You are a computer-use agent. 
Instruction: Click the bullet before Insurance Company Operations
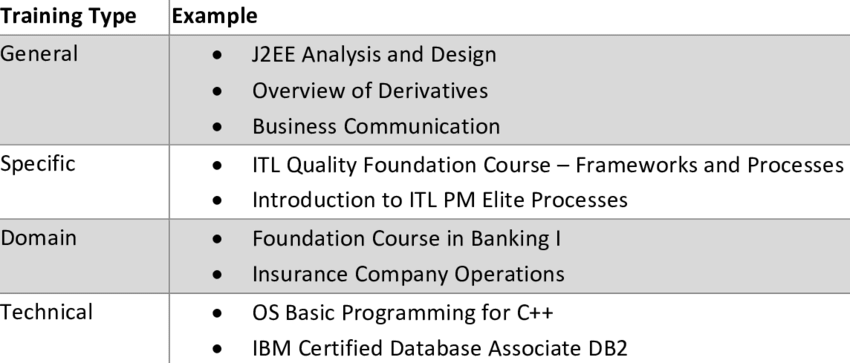217,275
